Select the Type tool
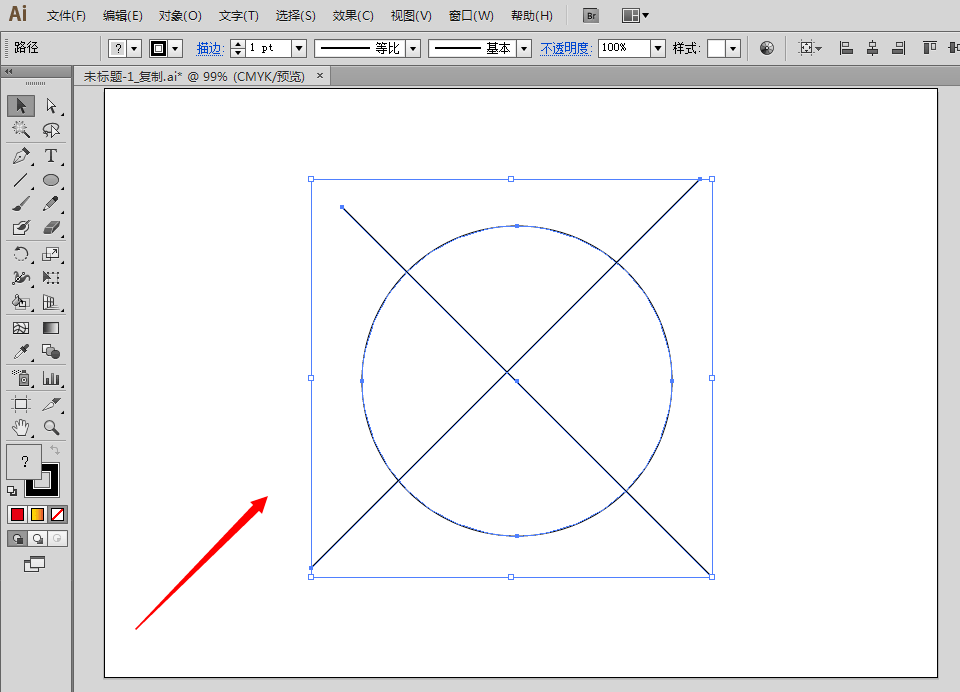Viewport: 960px width, 692px height. pyautogui.click(x=51, y=156)
